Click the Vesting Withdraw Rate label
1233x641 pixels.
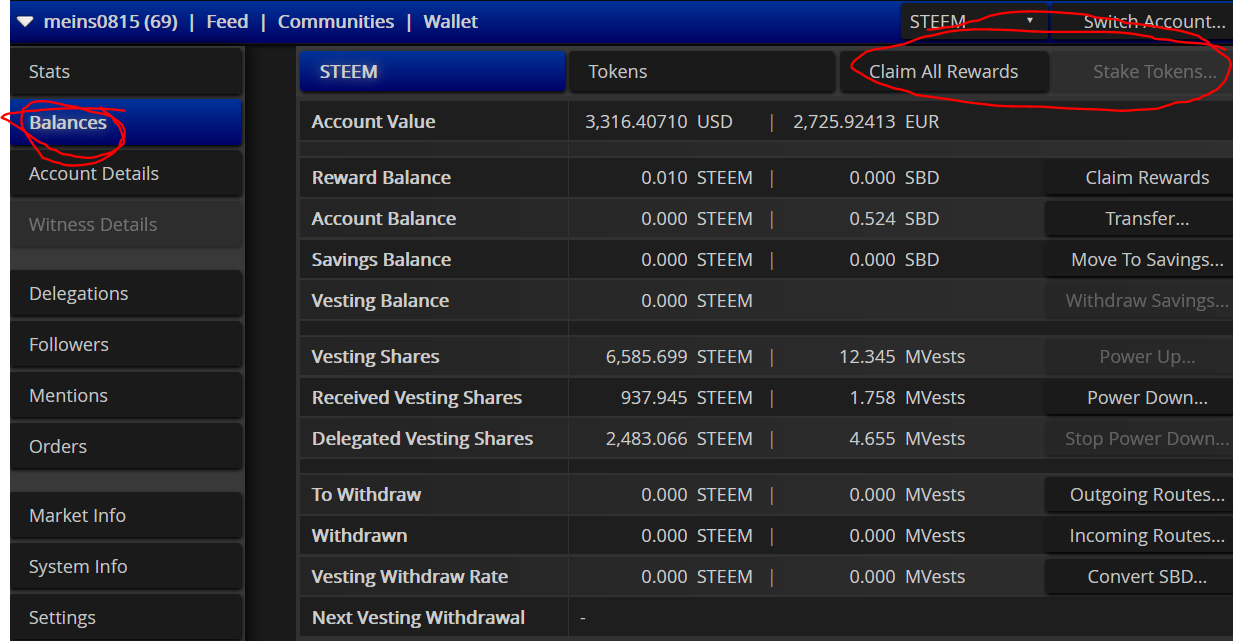click(409, 577)
